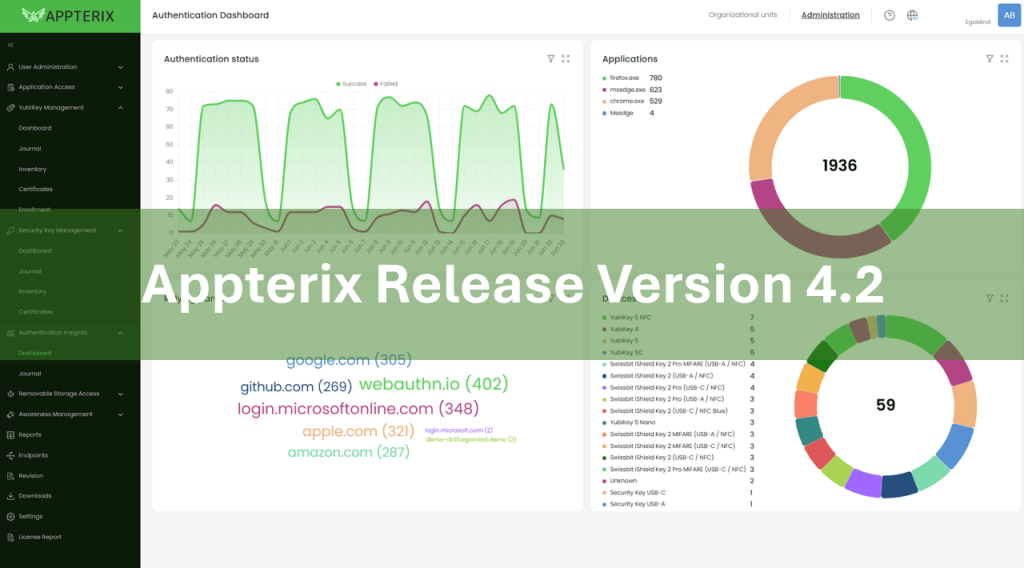This screenshot has height=568, width=1024.
Task: Click the Awareness Management icon
Action: point(10,415)
